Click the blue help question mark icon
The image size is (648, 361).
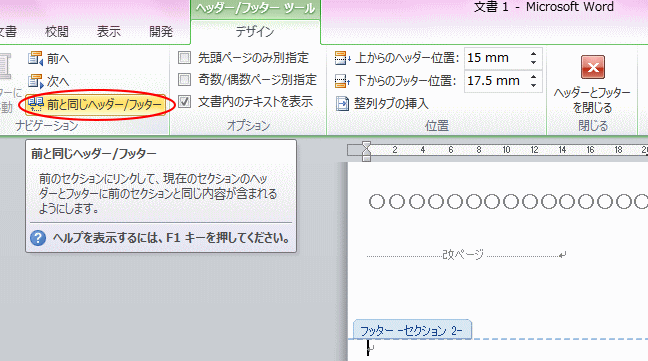tap(38, 238)
